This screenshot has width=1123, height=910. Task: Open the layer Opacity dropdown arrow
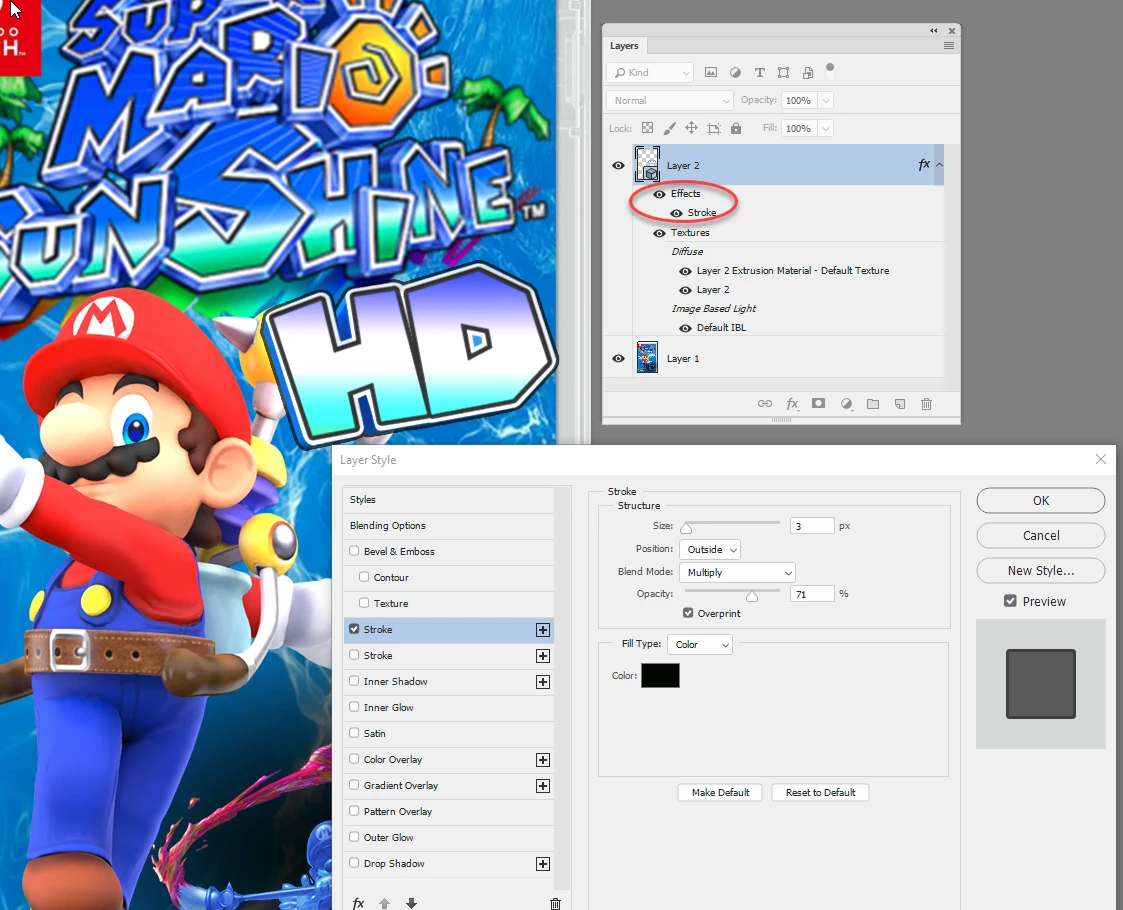click(x=826, y=100)
